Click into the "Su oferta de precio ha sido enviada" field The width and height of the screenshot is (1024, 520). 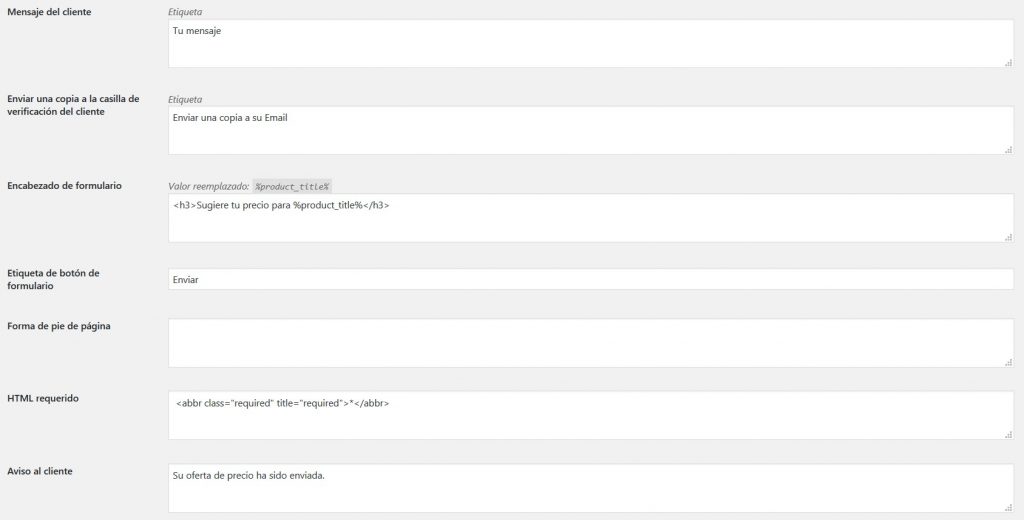(x=590, y=488)
